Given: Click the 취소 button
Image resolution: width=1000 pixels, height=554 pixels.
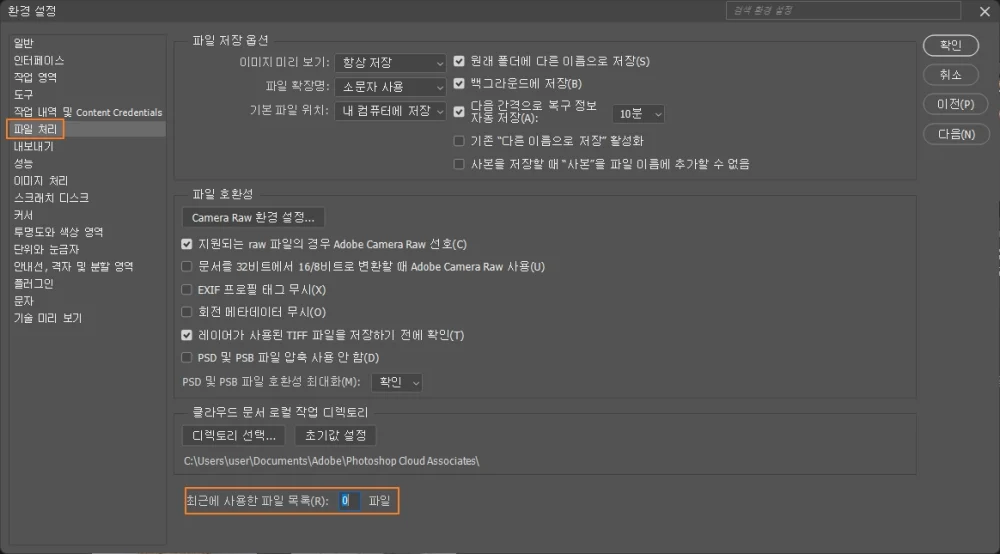Looking at the screenshot, I should [950, 75].
